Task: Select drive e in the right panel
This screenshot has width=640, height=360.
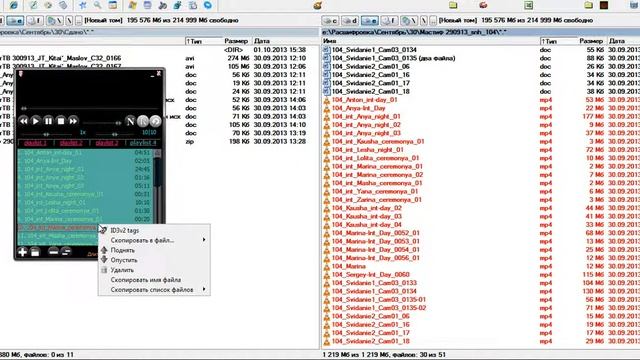Action: point(369,20)
